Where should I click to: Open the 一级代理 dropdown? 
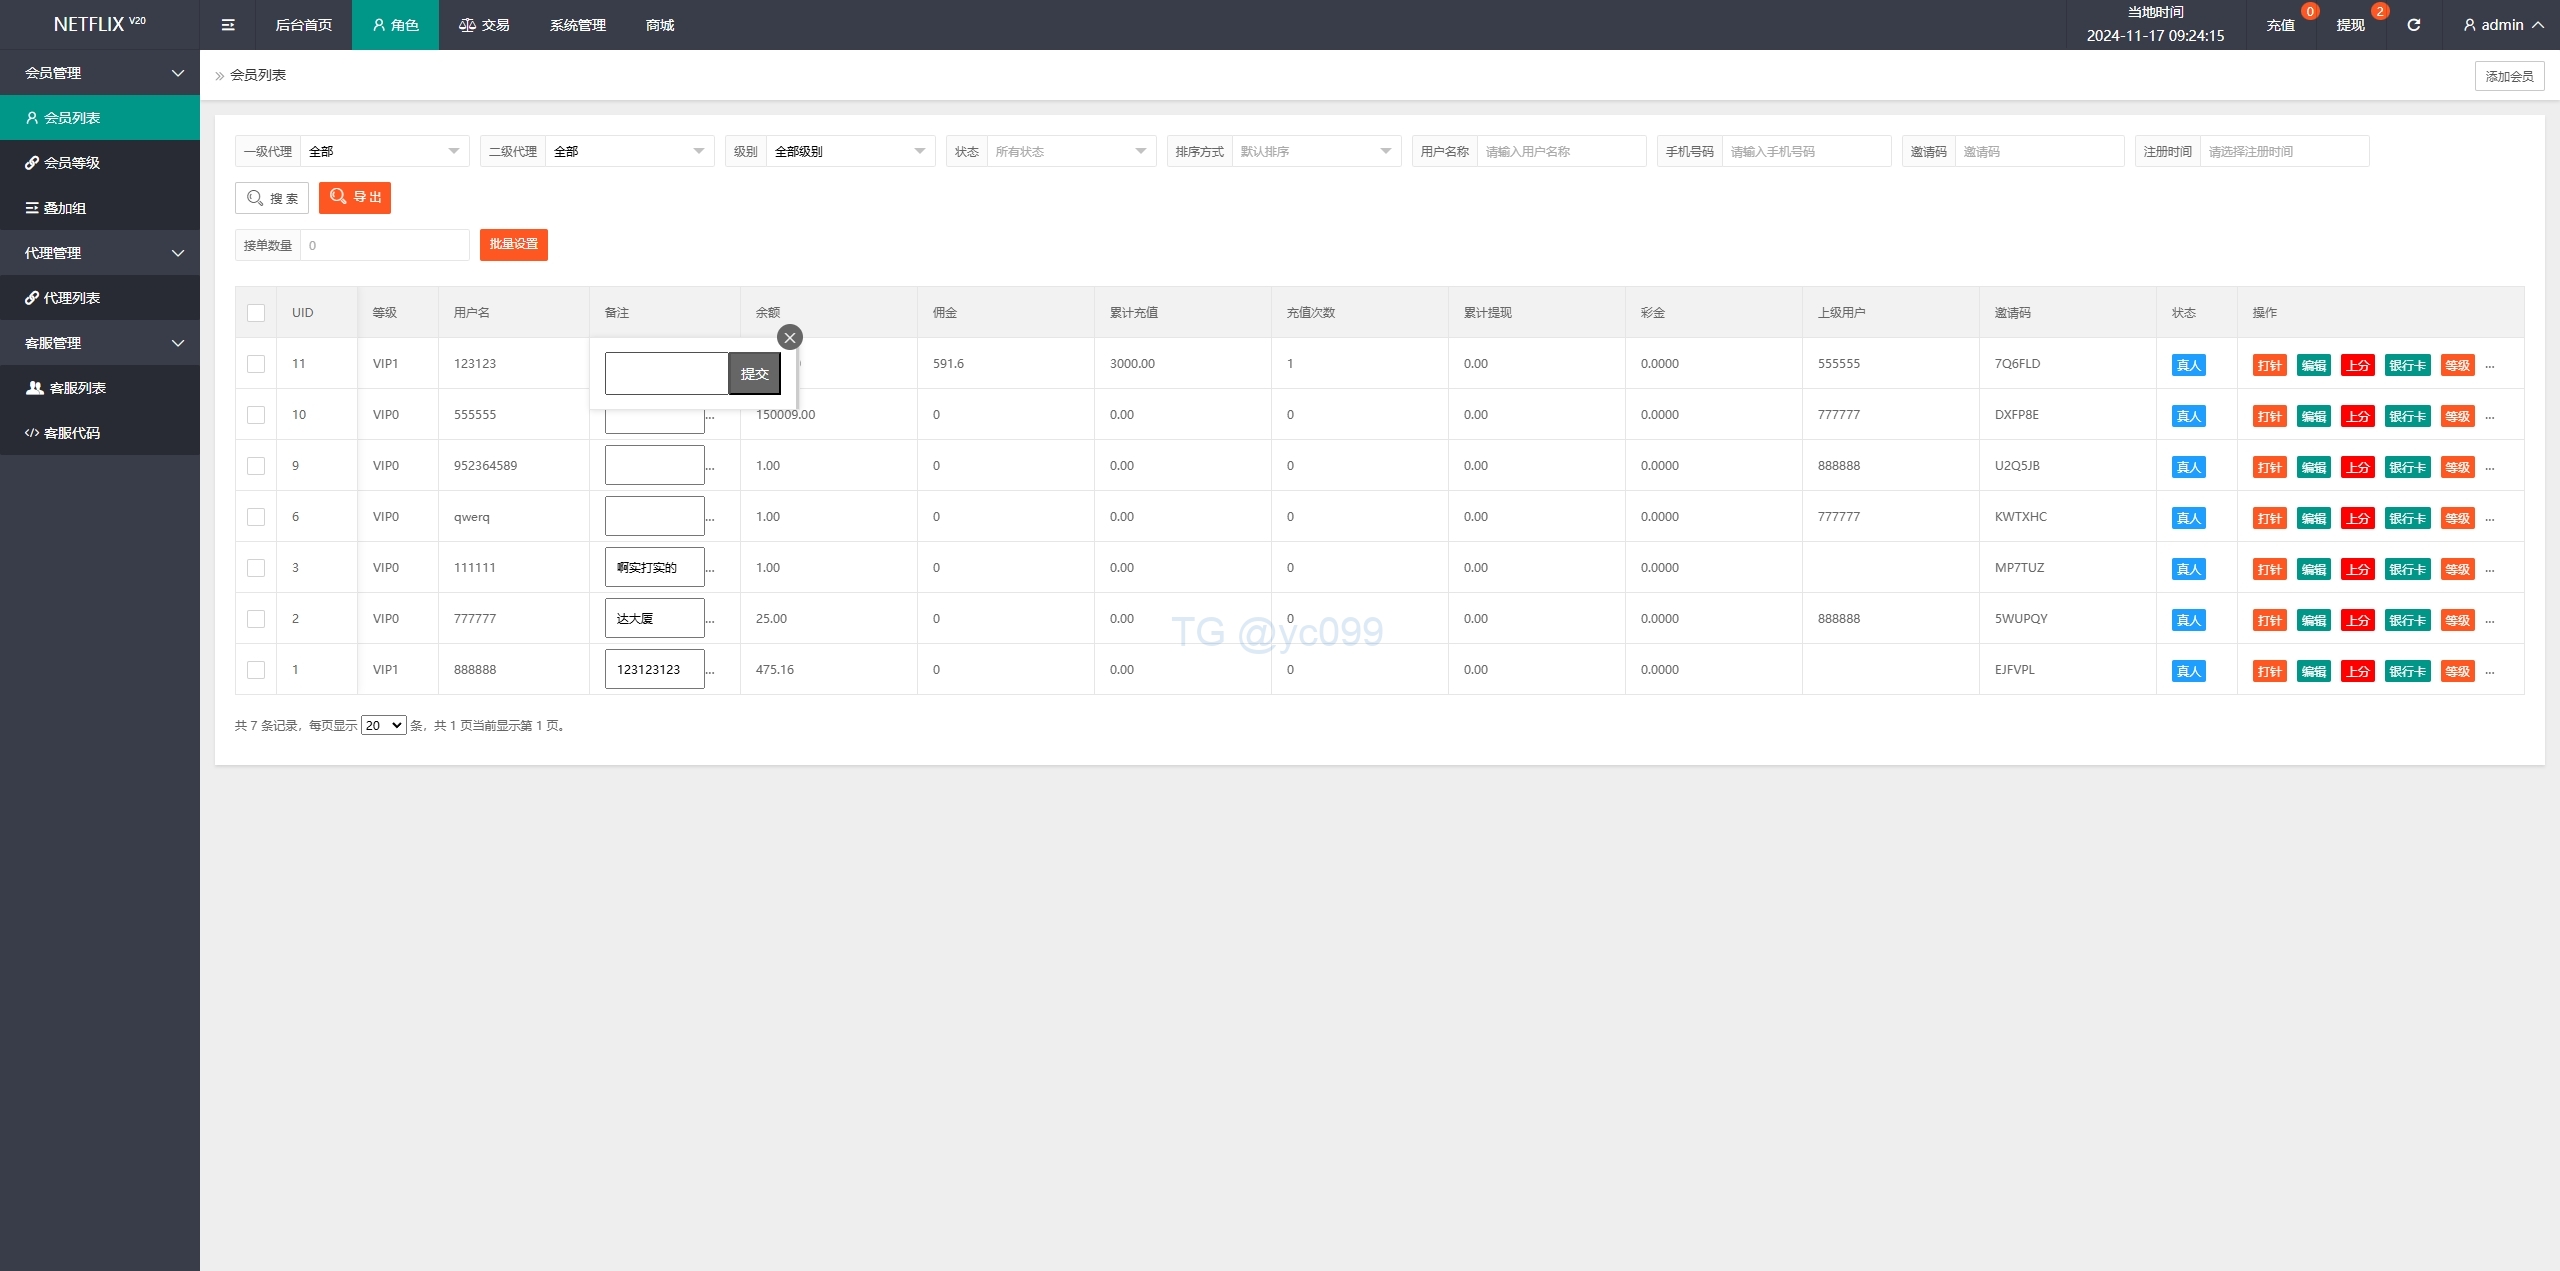384,151
